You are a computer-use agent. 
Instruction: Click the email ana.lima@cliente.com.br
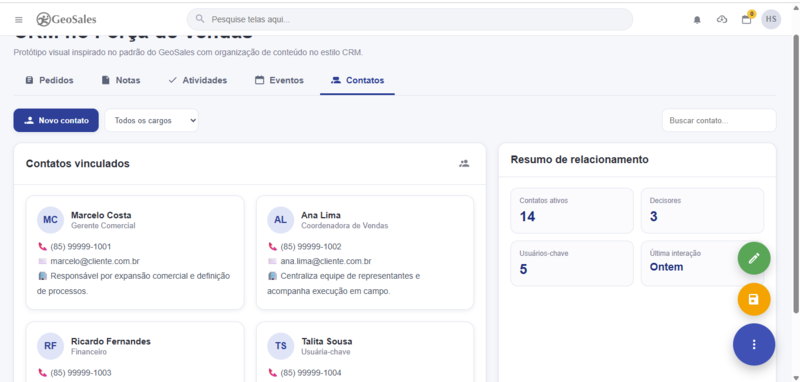(x=326, y=262)
